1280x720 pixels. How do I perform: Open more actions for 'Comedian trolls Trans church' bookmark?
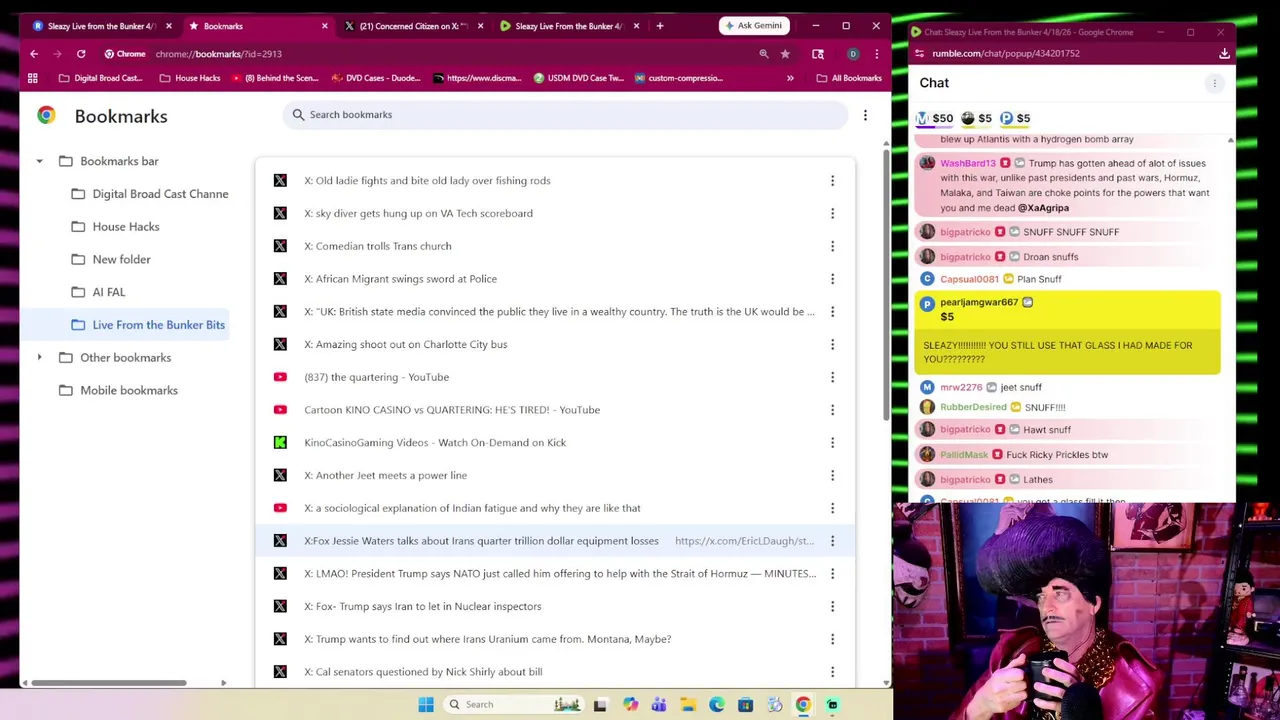832,246
